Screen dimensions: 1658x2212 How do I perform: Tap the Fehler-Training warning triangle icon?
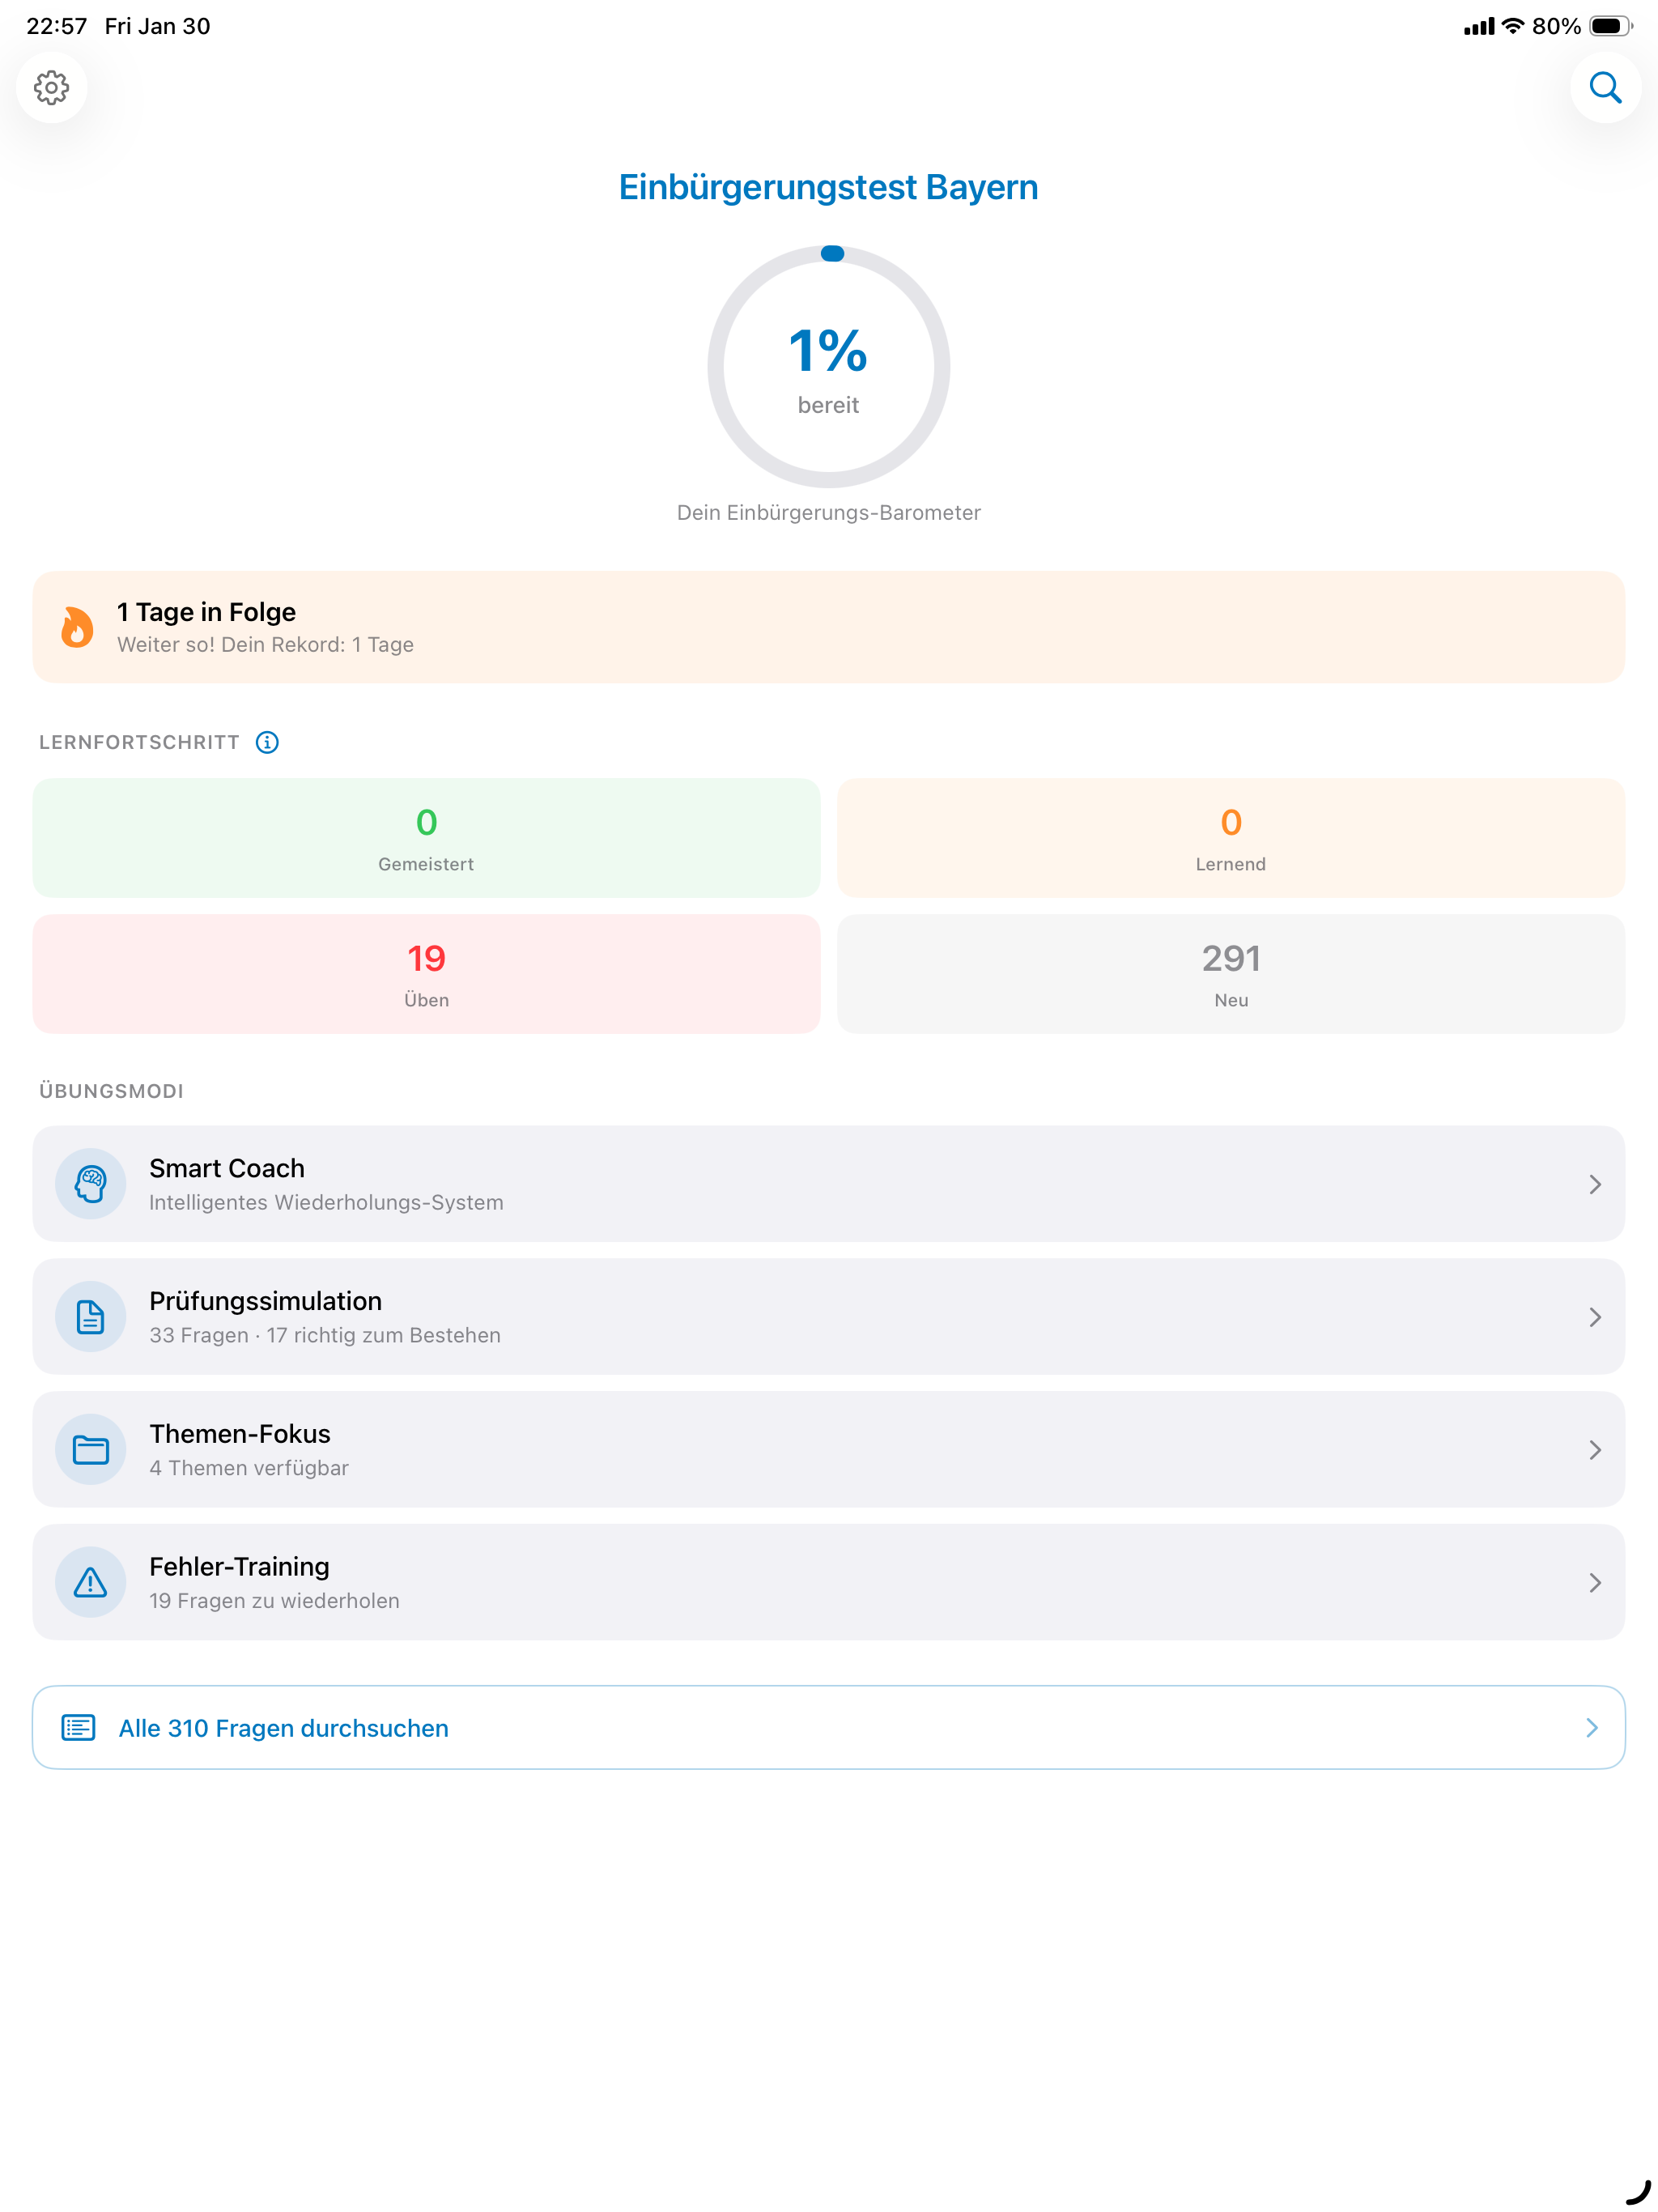91,1582
